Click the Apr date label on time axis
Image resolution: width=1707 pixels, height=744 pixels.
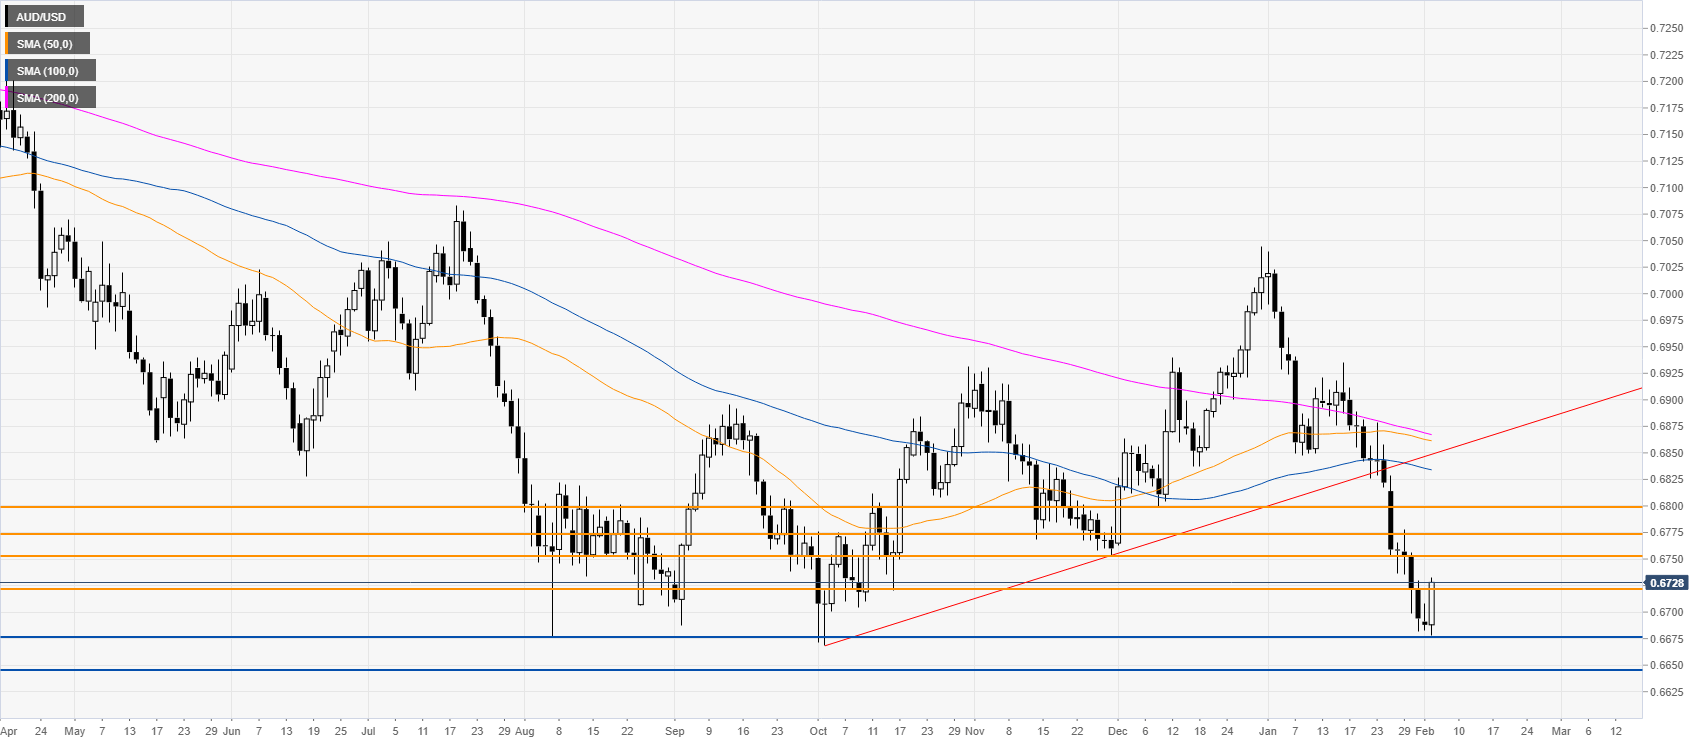(9, 731)
